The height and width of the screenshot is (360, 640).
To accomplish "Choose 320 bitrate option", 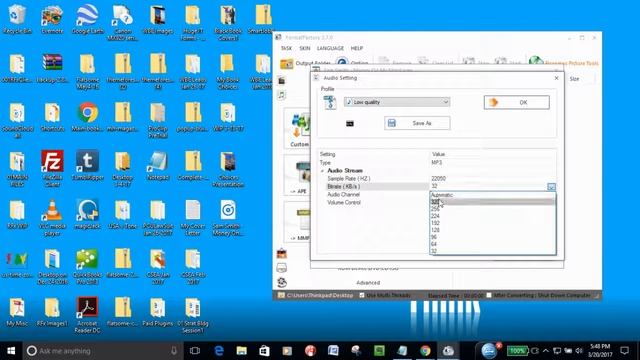I will pyautogui.click(x=492, y=202).
